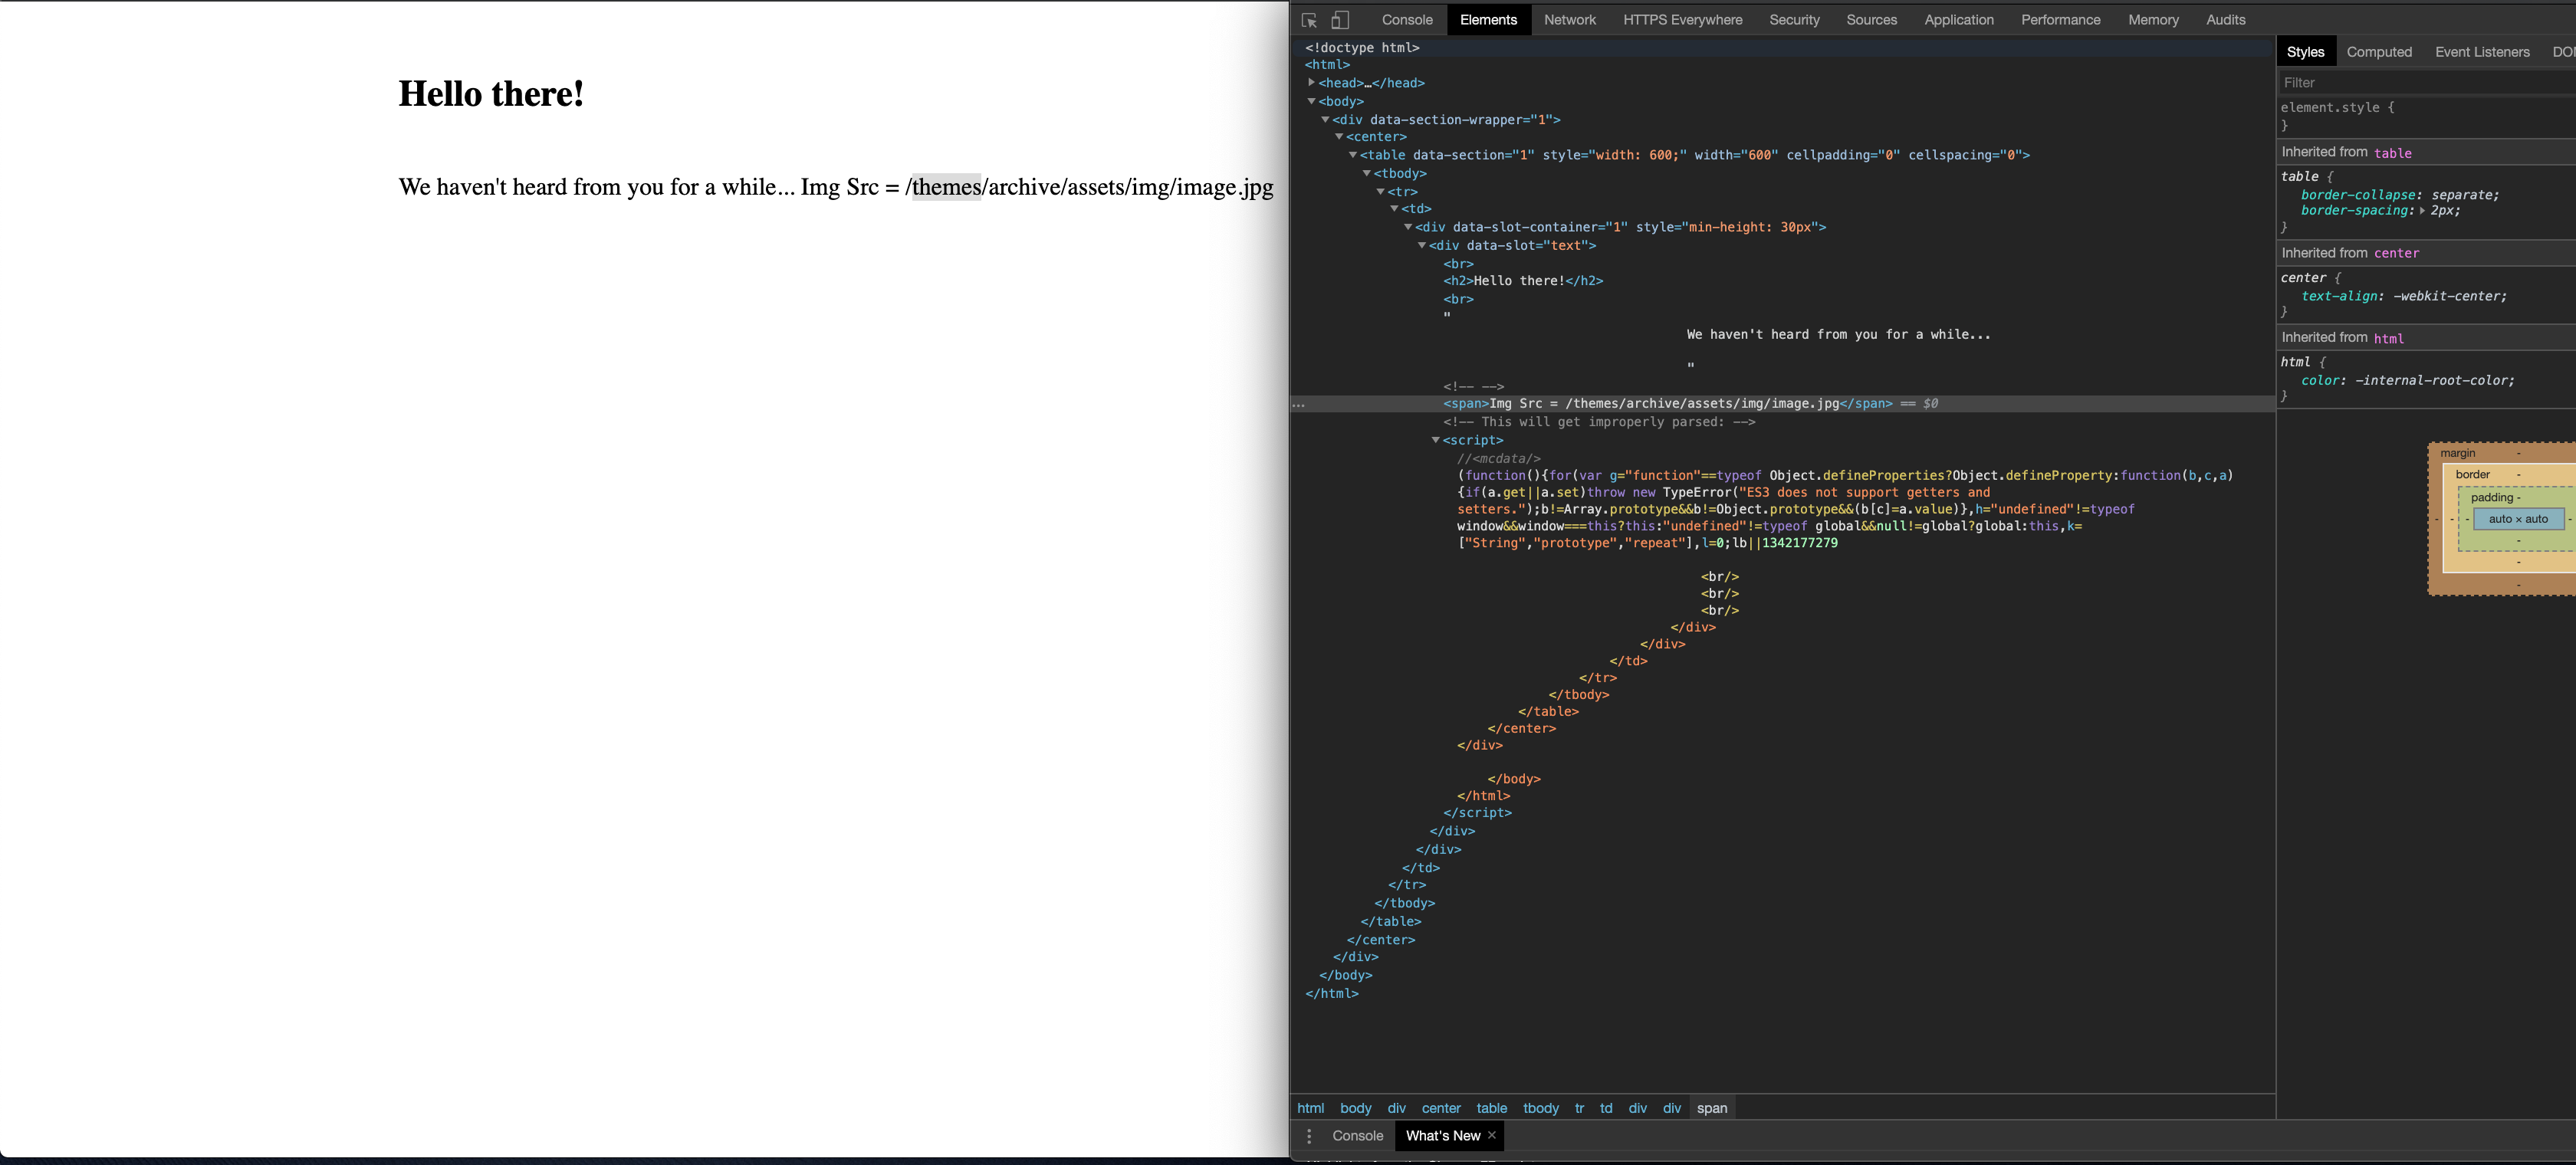Screen dimensions: 2576x1165
Task: Select the h2 Hello there! node
Action: (1523, 281)
